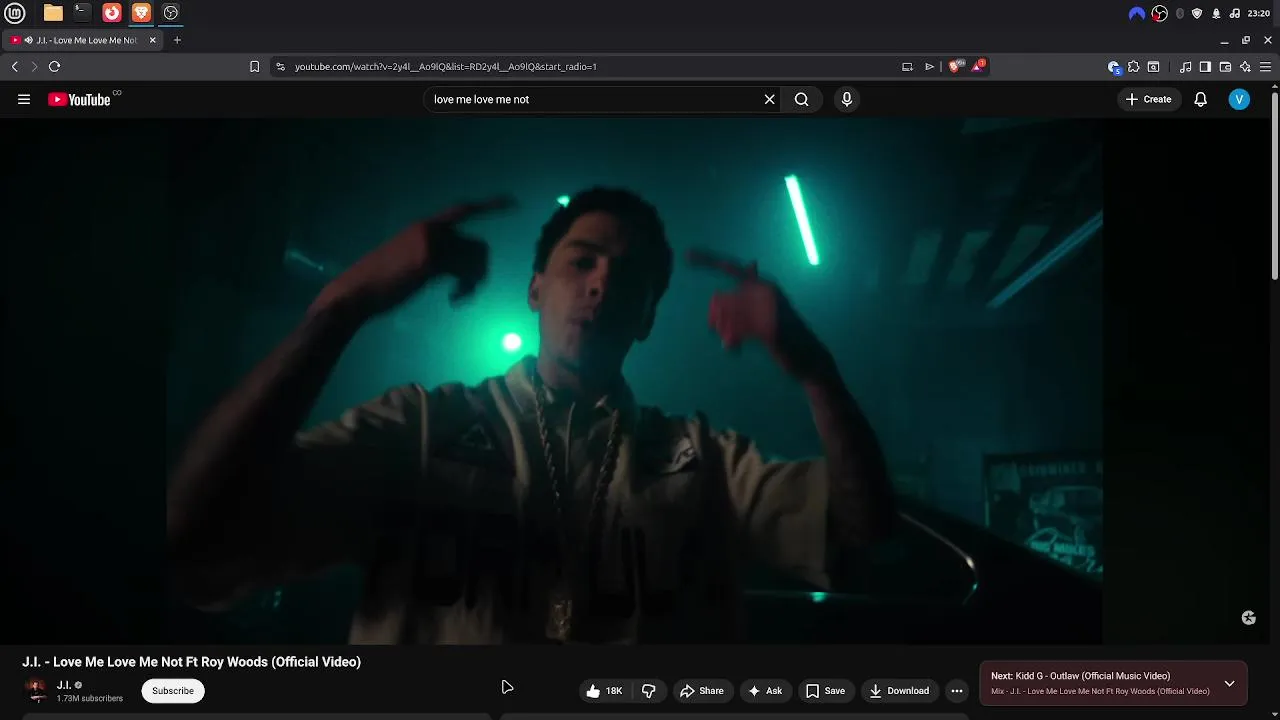This screenshot has height=720, width=1280.
Task: Click the extension overlay icon at the player edge
Action: [x=1248, y=618]
